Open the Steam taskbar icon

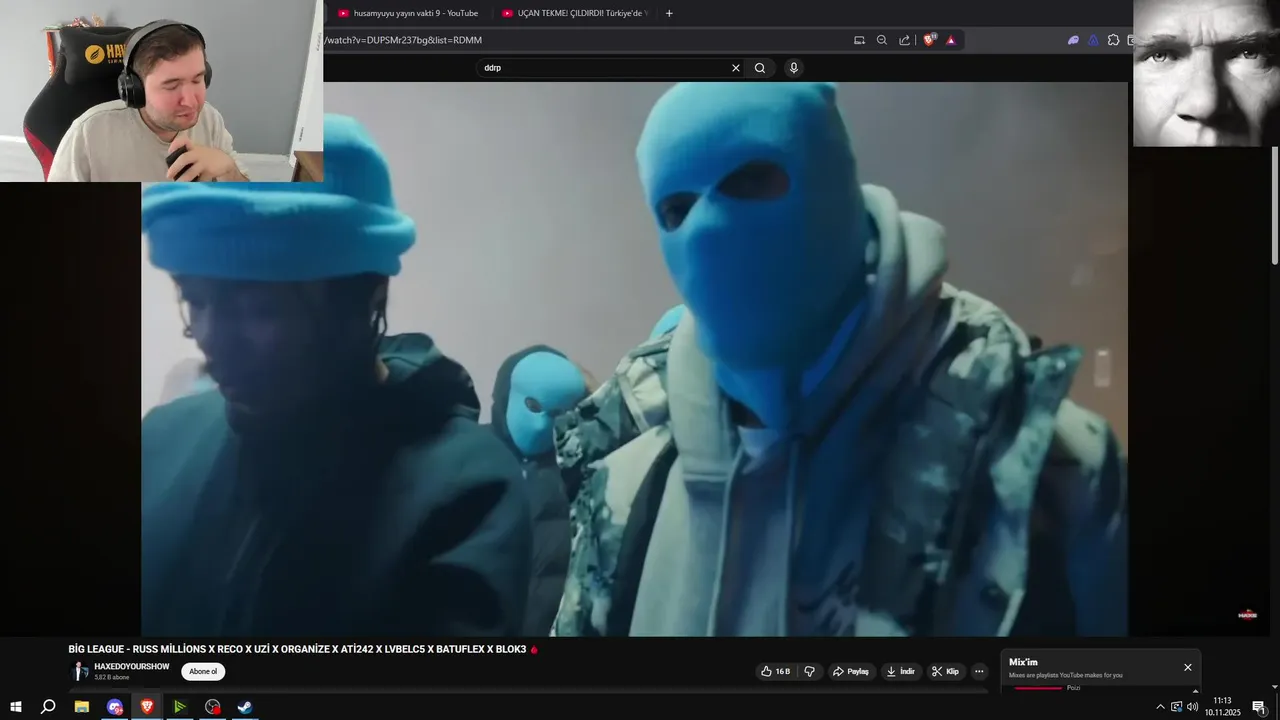245,707
